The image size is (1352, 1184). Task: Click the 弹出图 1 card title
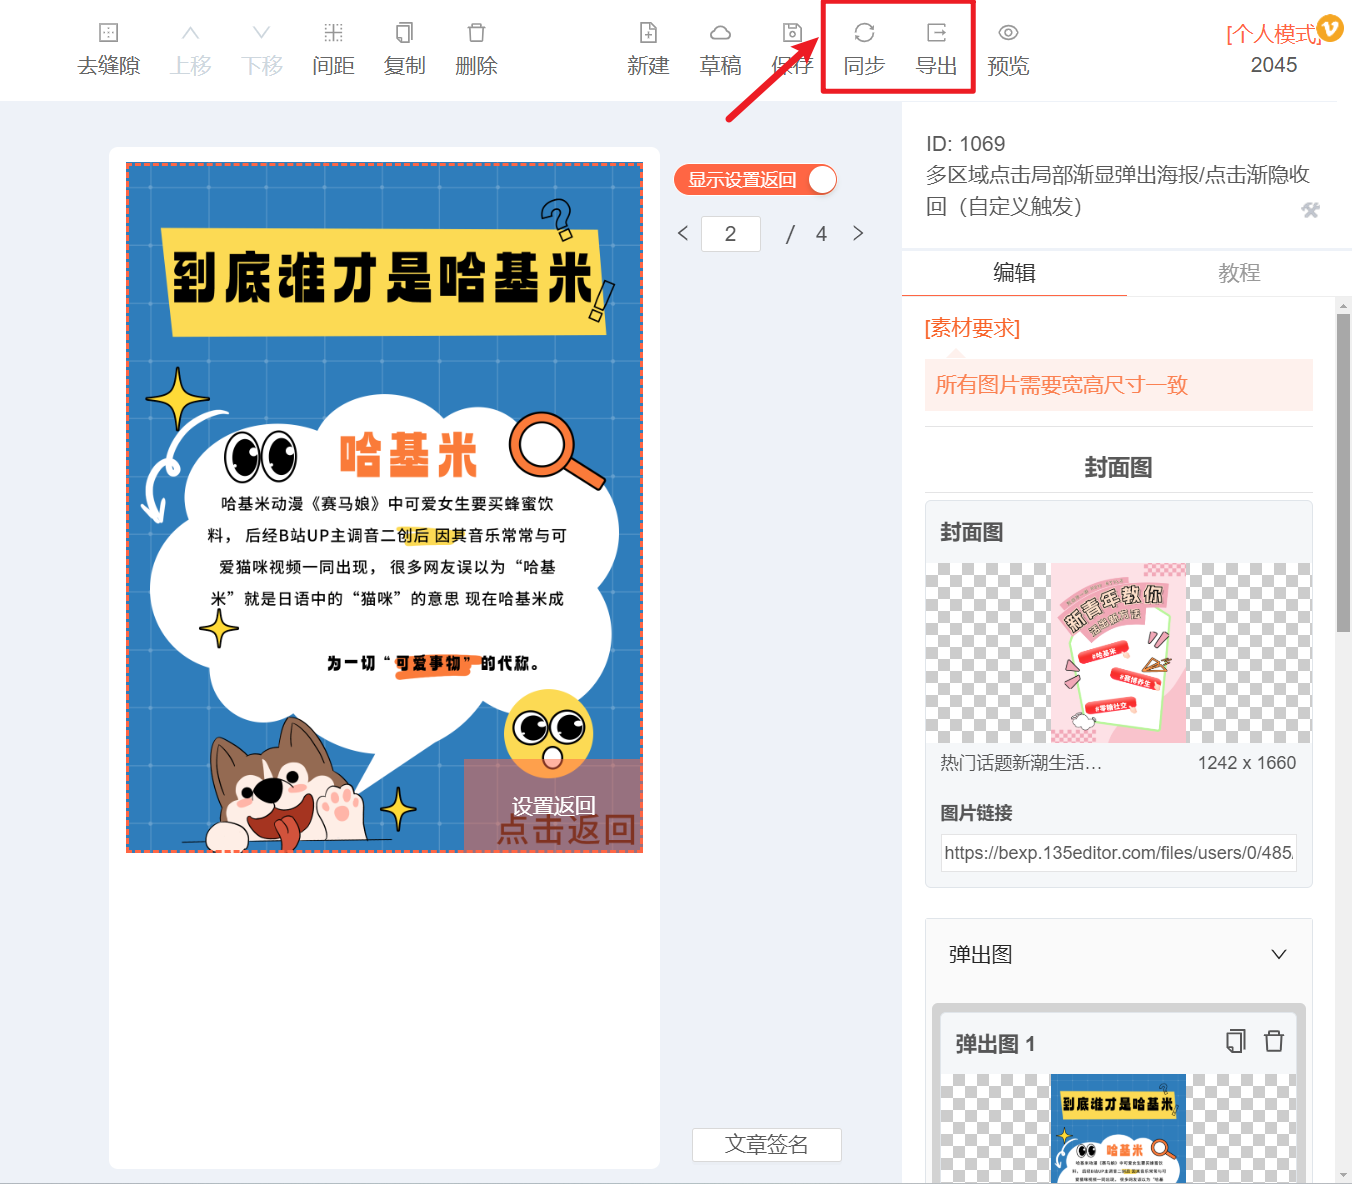coord(995,1044)
